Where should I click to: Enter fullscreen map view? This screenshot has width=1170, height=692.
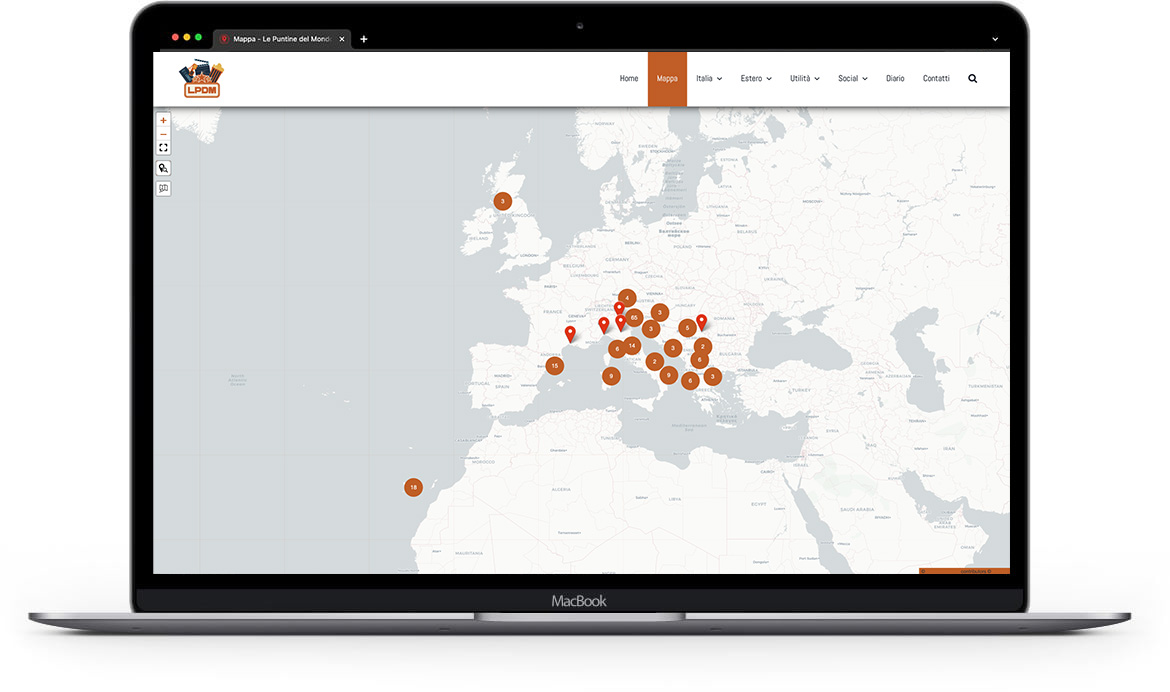pyautogui.click(x=163, y=147)
